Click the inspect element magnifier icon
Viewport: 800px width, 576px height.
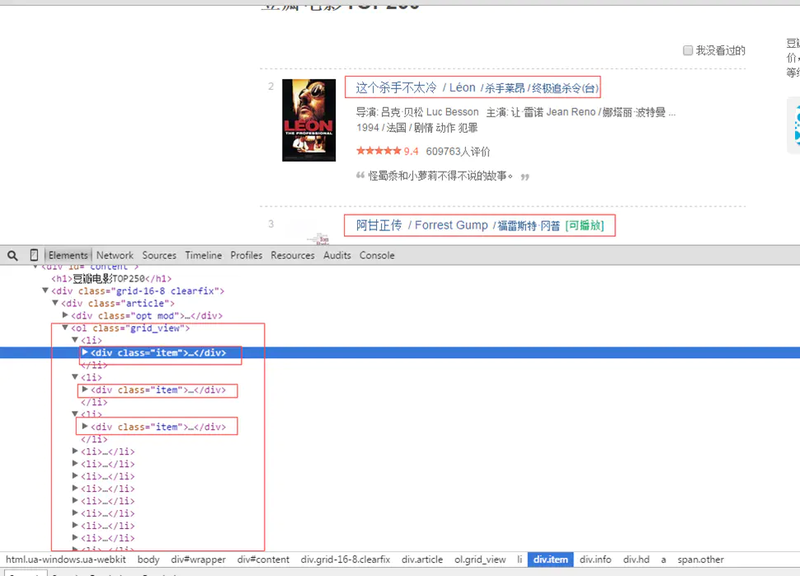click(x=12, y=255)
